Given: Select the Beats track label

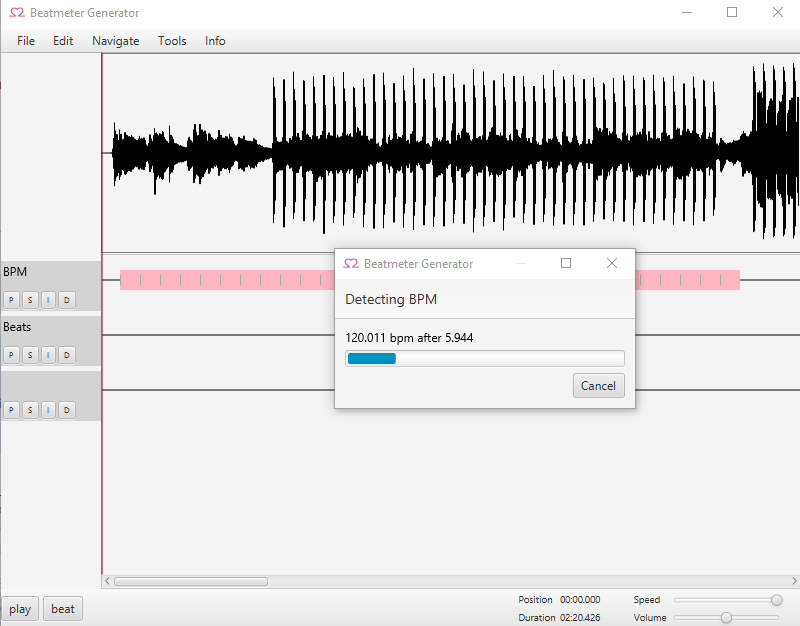Looking at the screenshot, I should (17, 327).
